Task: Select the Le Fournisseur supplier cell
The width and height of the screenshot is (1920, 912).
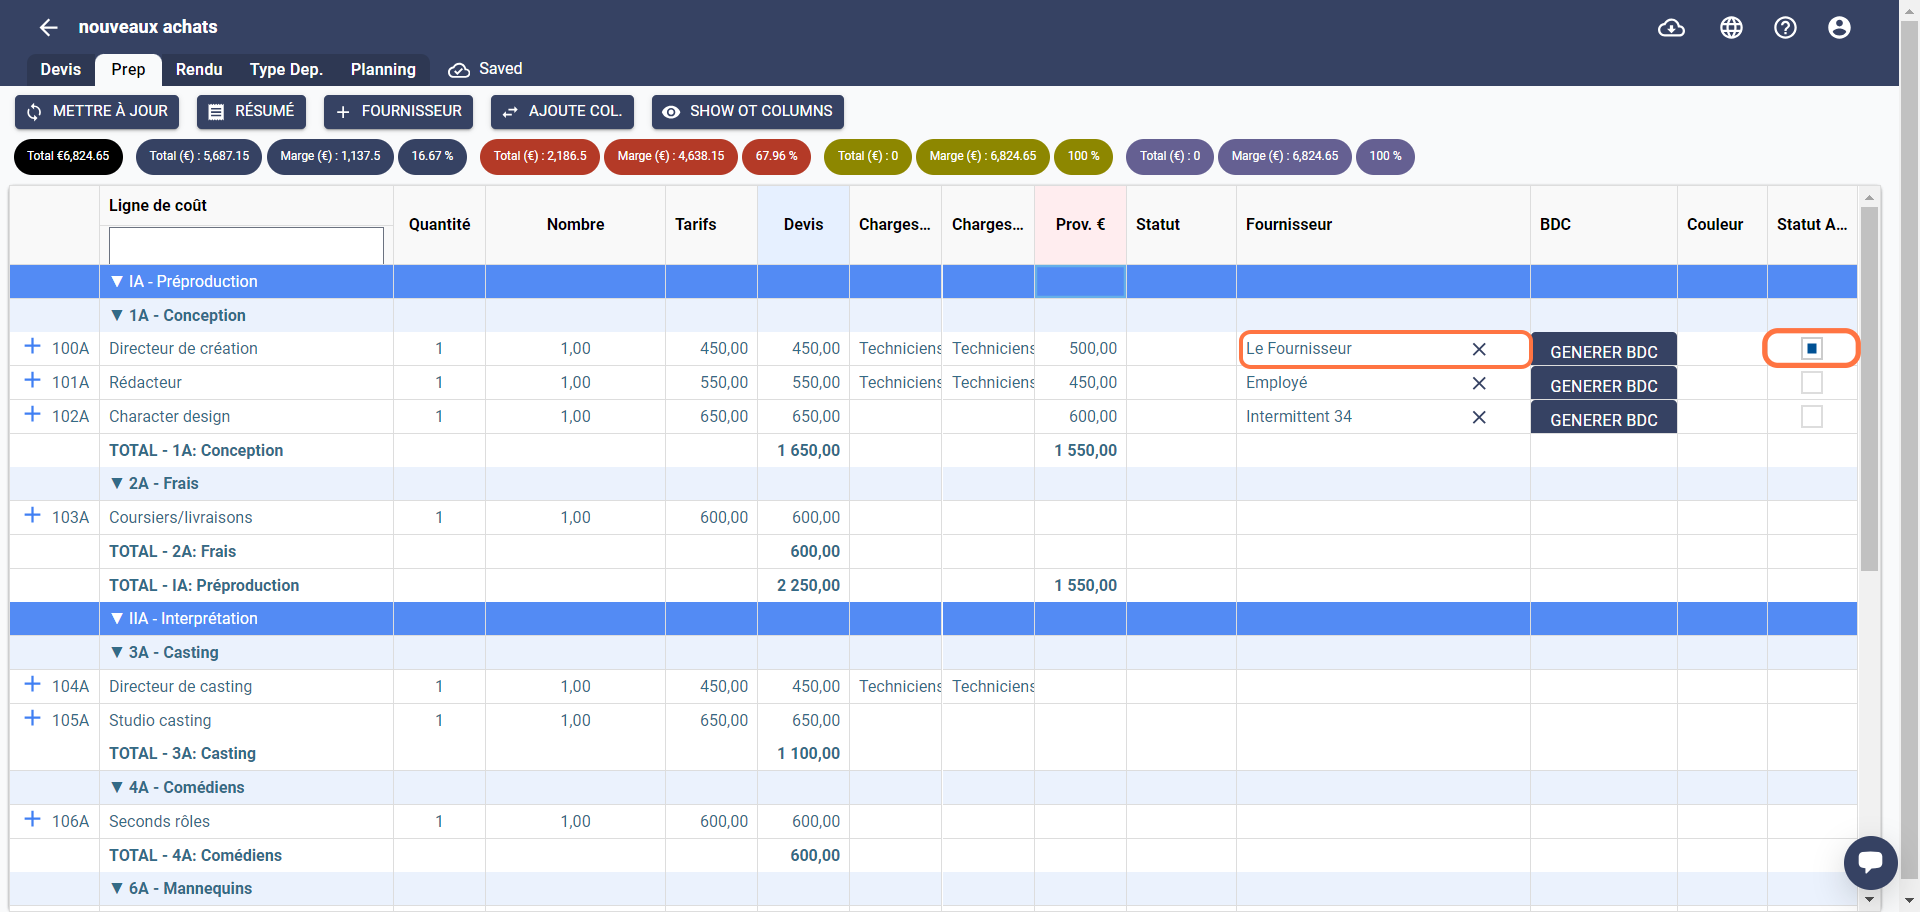Action: tap(1384, 349)
